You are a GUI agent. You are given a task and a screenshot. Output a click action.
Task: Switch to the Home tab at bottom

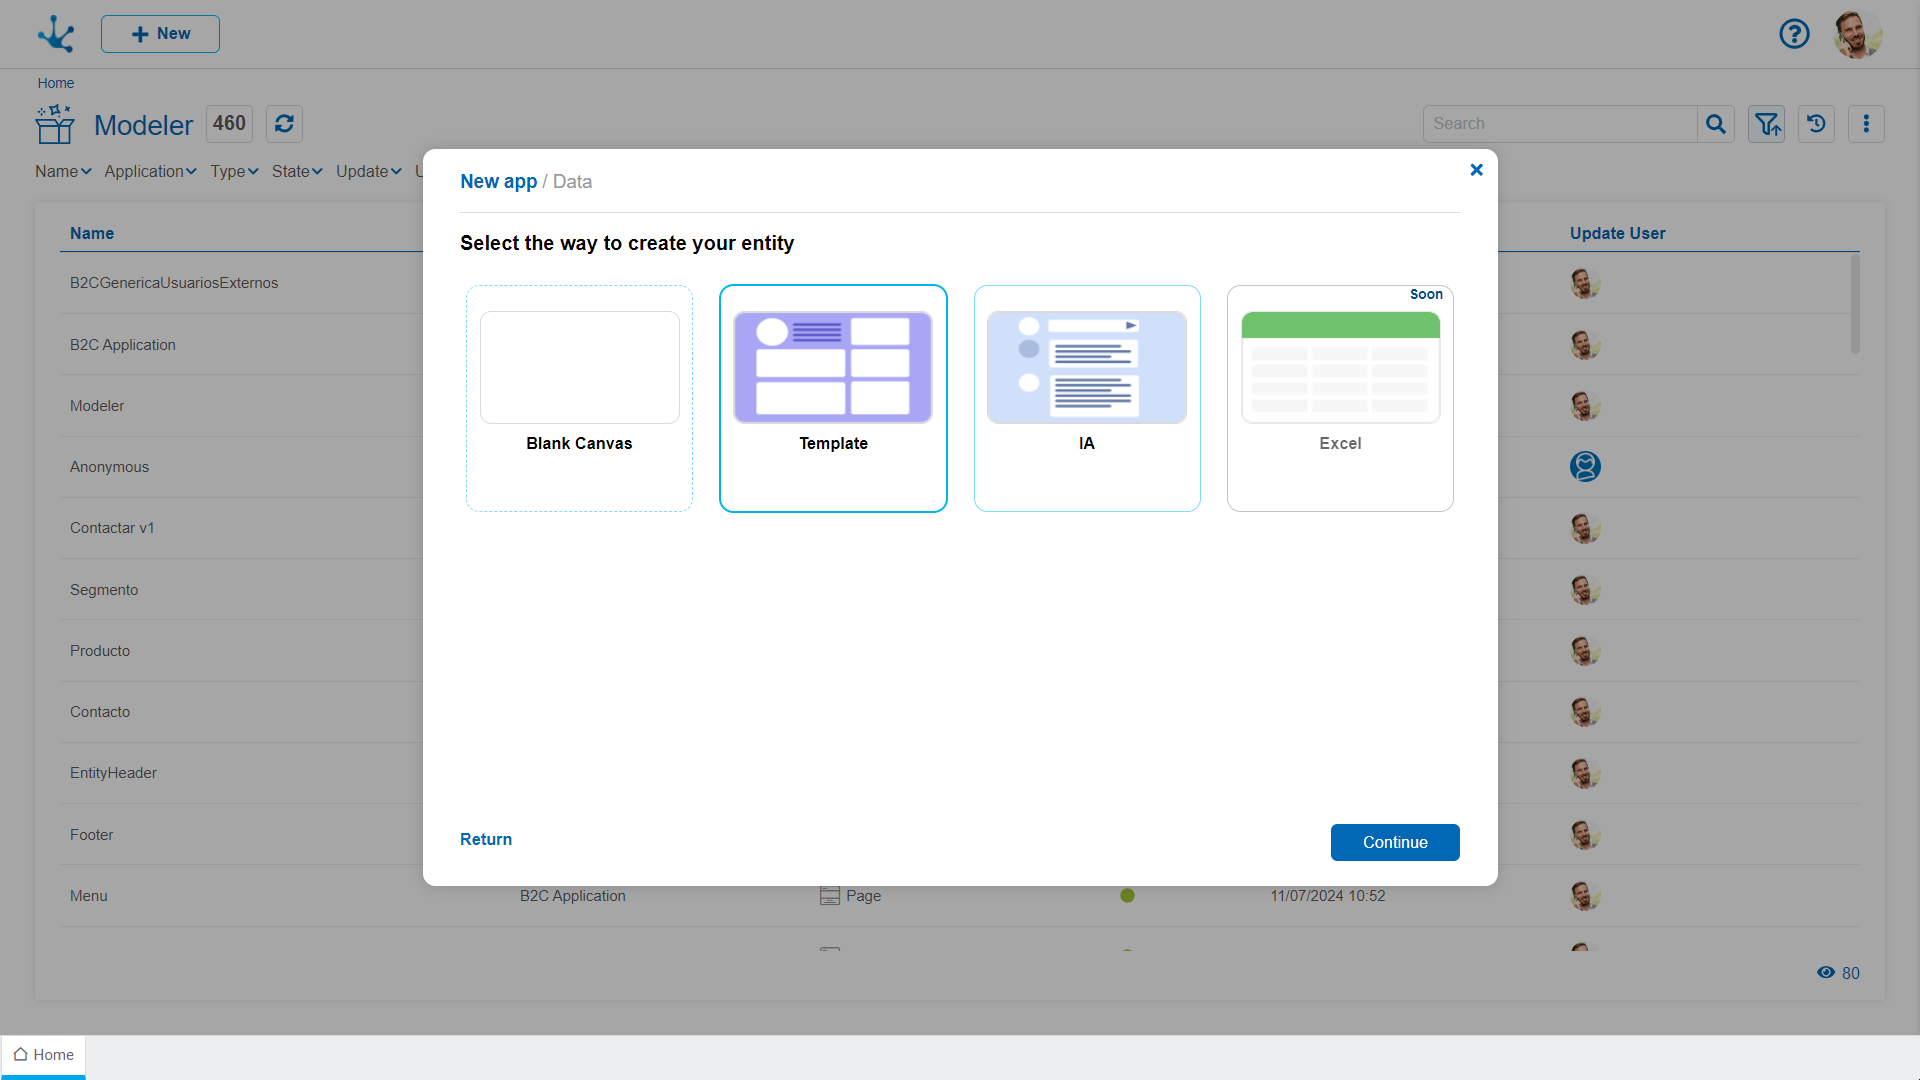[x=44, y=1055]
